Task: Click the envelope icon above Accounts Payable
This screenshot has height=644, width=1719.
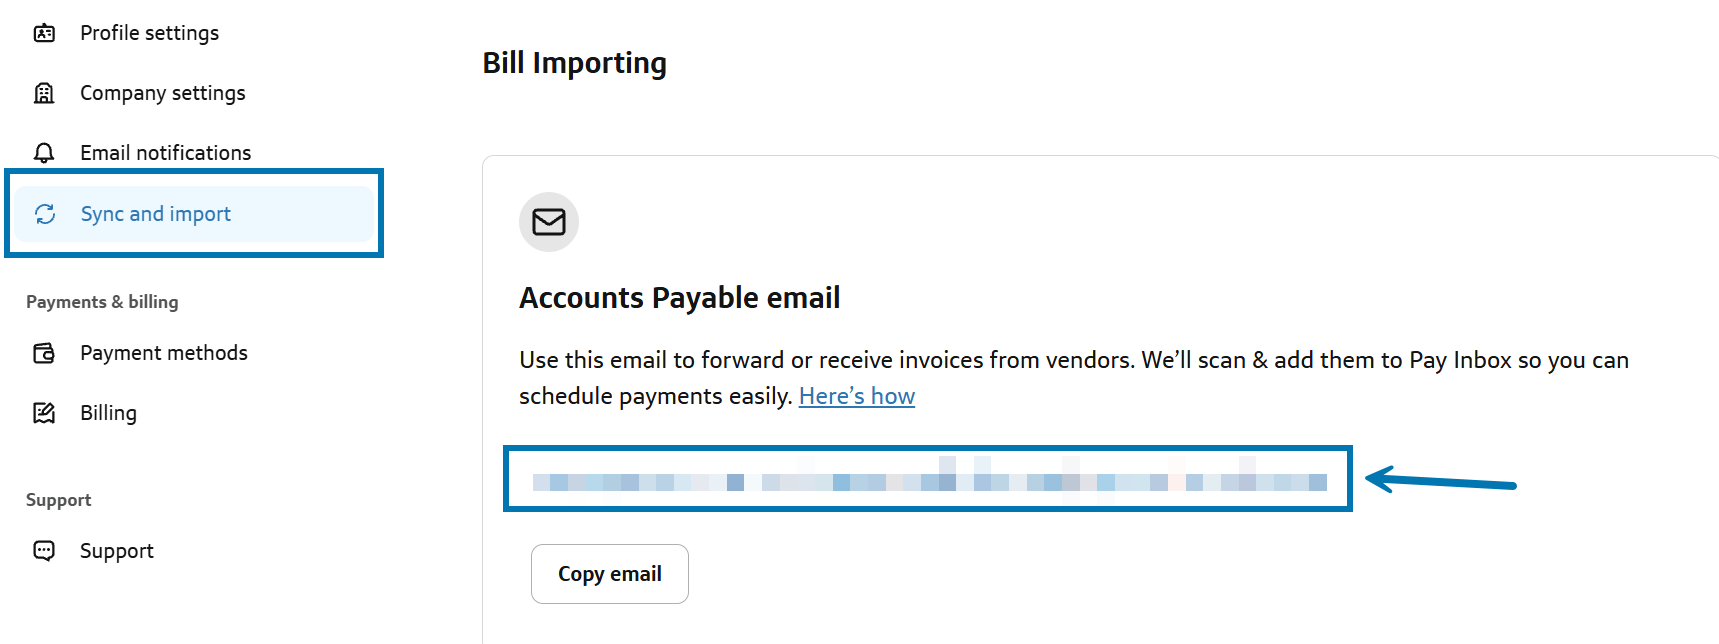Action: click(x=548, y=222)
